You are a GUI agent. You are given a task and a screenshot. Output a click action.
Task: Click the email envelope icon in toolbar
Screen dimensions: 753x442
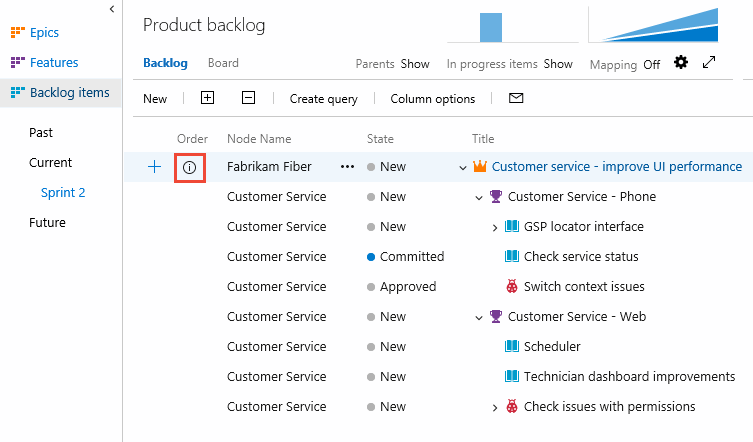pyautogui.click(x=516, y=99)
